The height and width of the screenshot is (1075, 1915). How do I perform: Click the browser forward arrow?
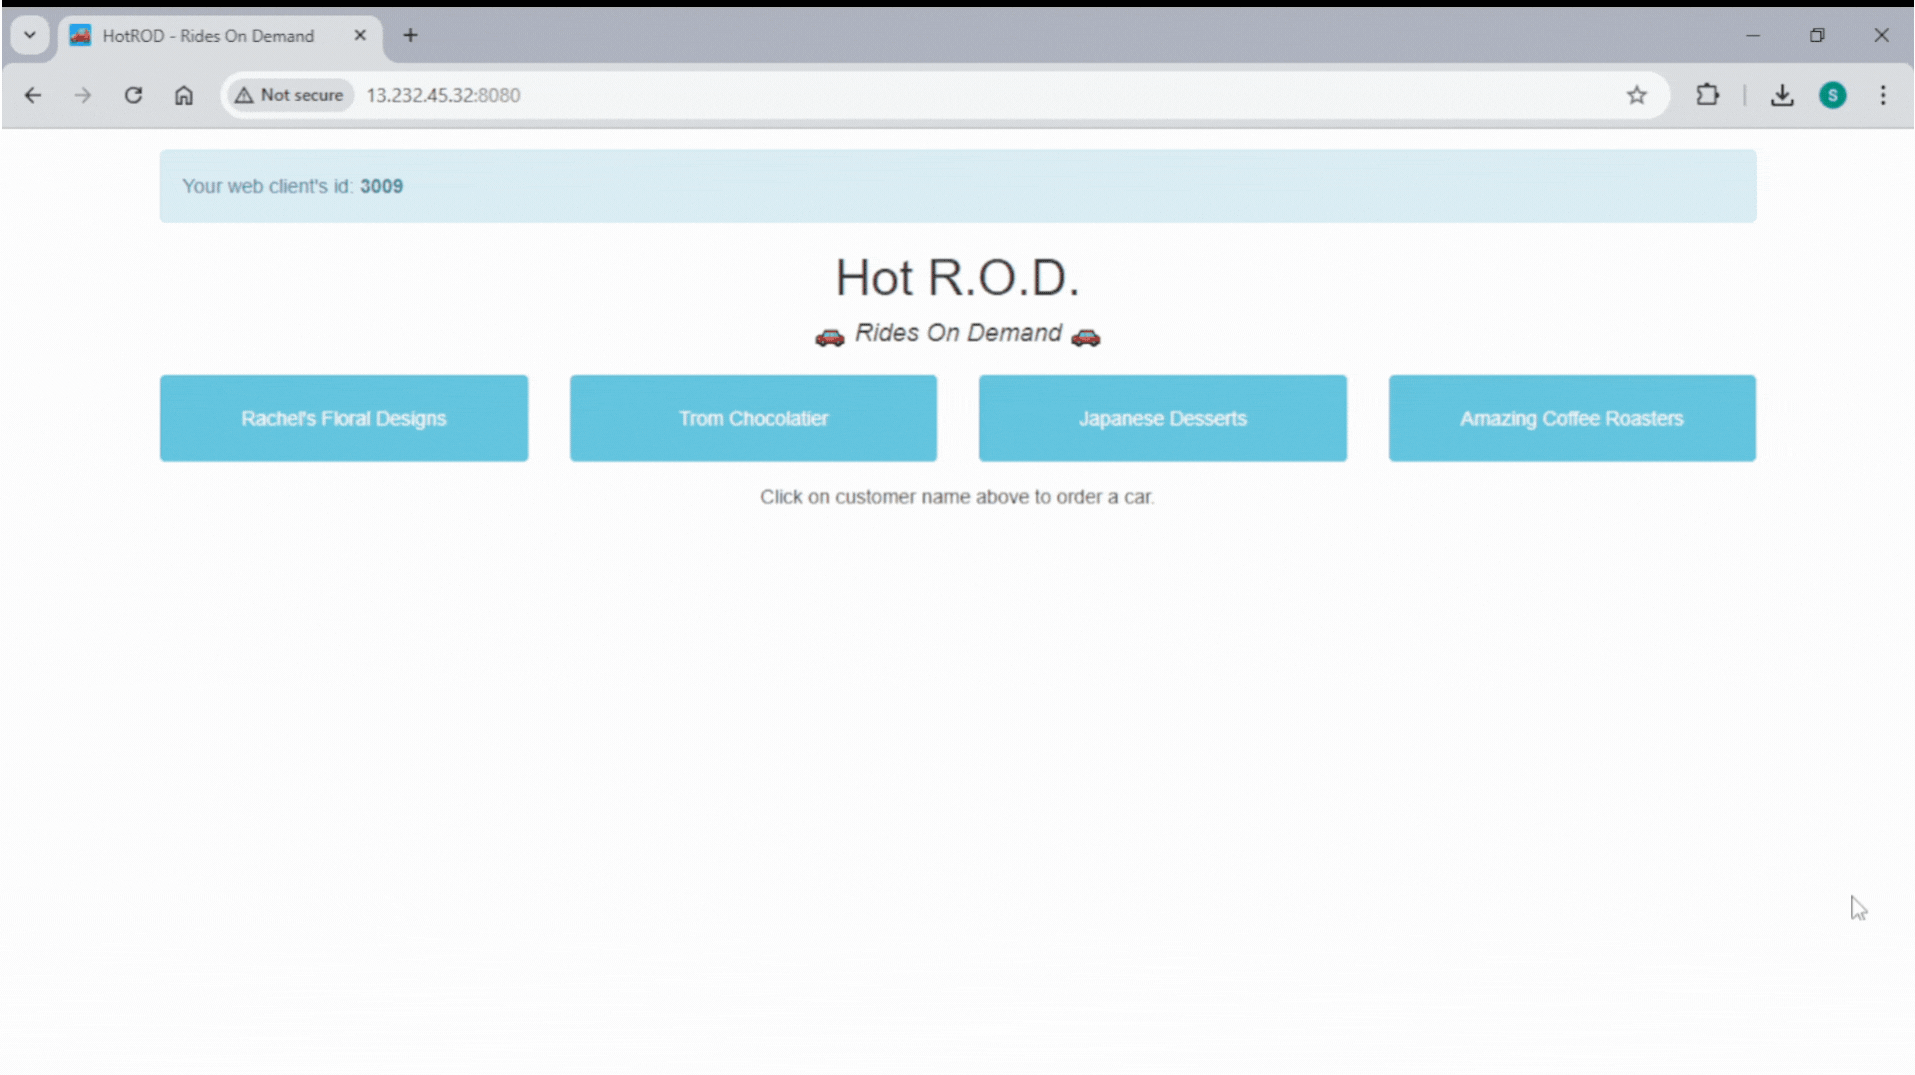tap(83, 95)
